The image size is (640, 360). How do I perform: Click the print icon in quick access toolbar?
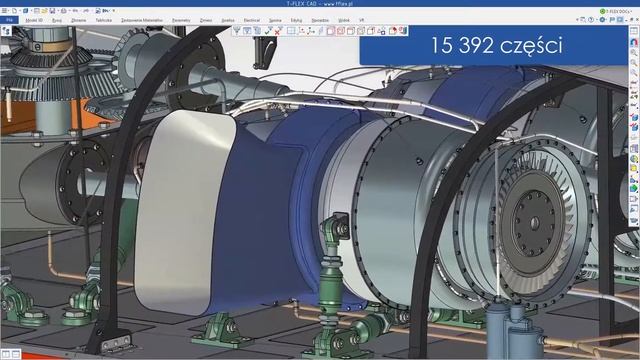tap(63, 11)
